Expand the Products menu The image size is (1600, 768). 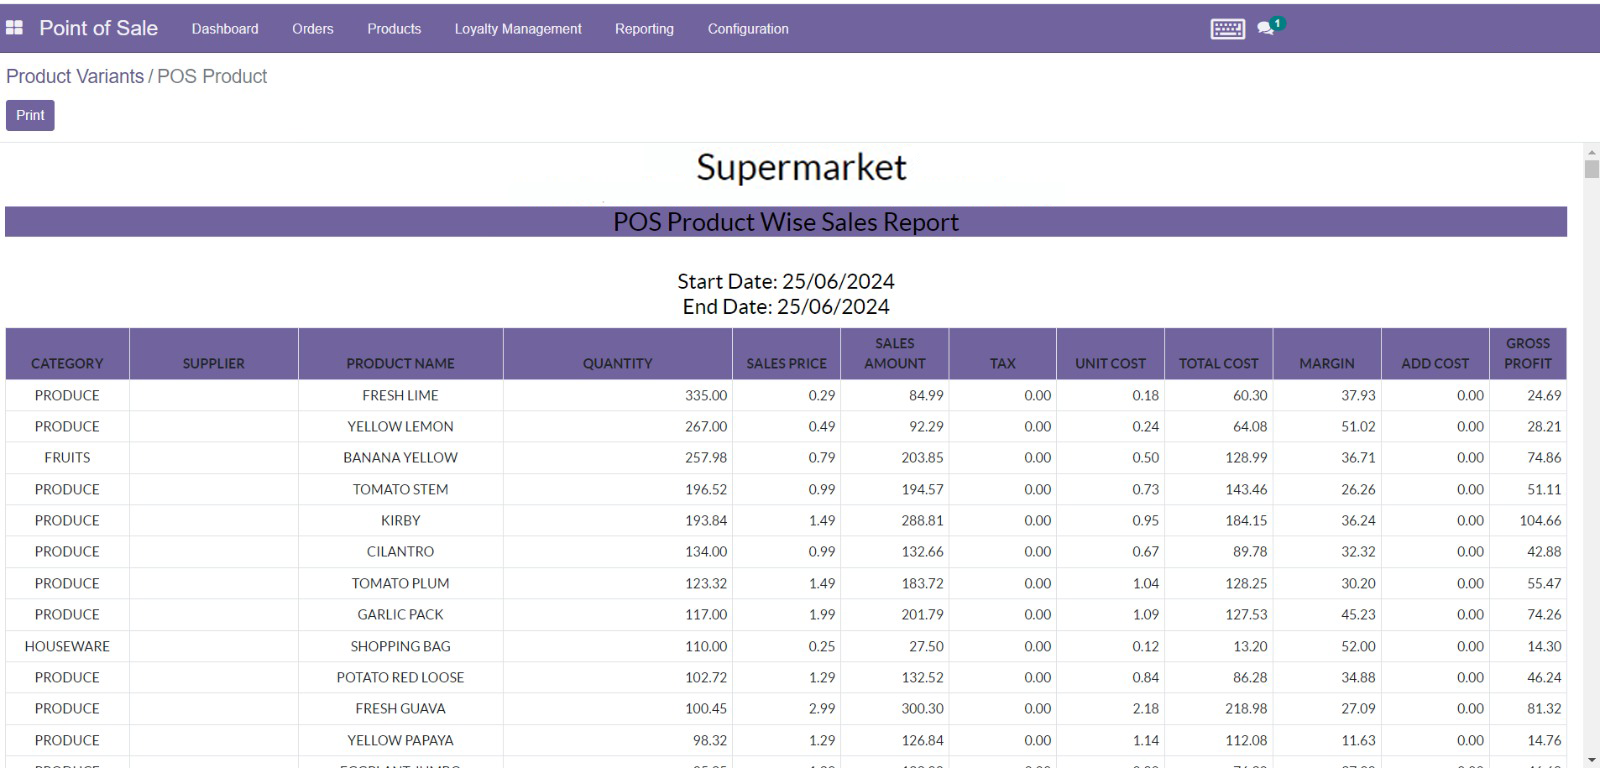[394, 29]
